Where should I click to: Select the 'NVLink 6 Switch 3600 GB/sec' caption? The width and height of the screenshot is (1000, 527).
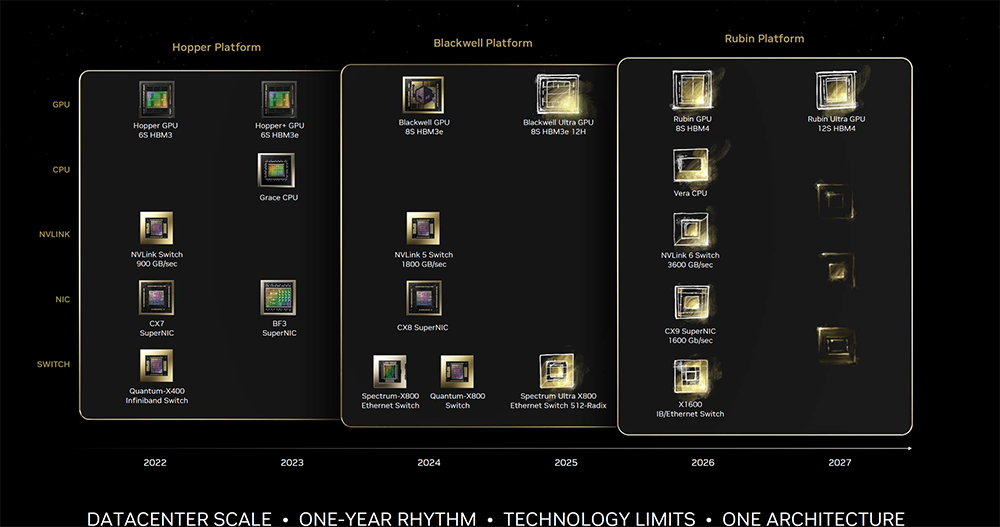(x=690, y=260)
